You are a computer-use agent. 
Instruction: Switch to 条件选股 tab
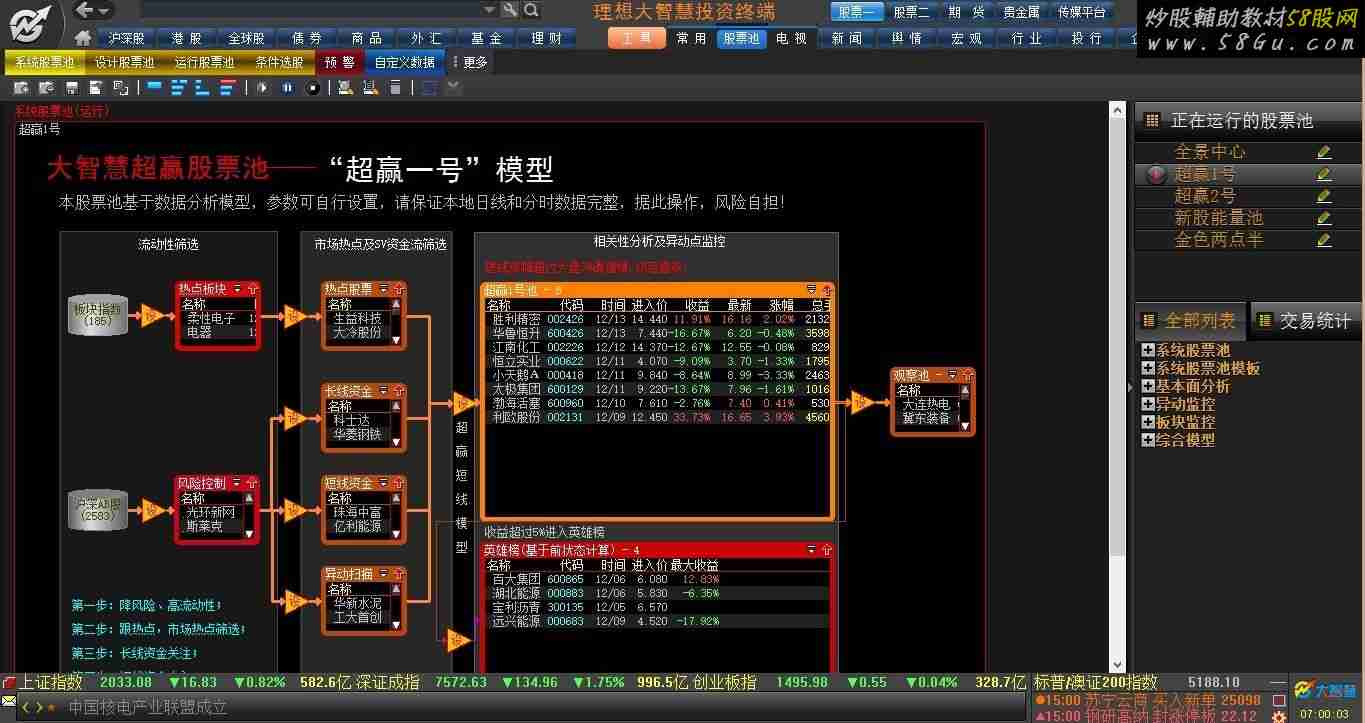click(279, 62)
